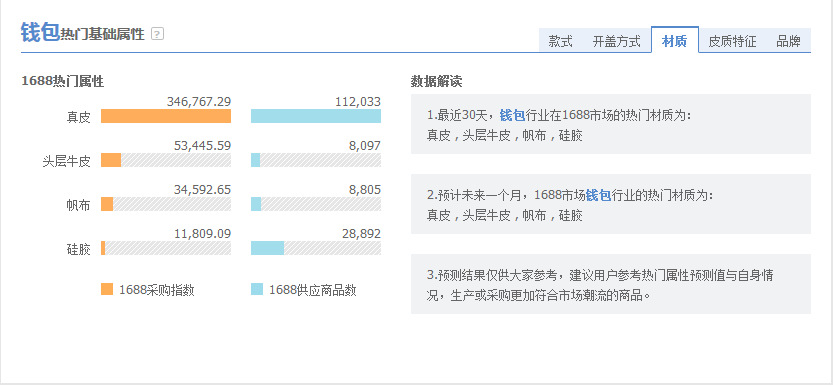Click the large 钱包 title heading
The height and width of the screenshot is (385, 833).
[40, 32]
